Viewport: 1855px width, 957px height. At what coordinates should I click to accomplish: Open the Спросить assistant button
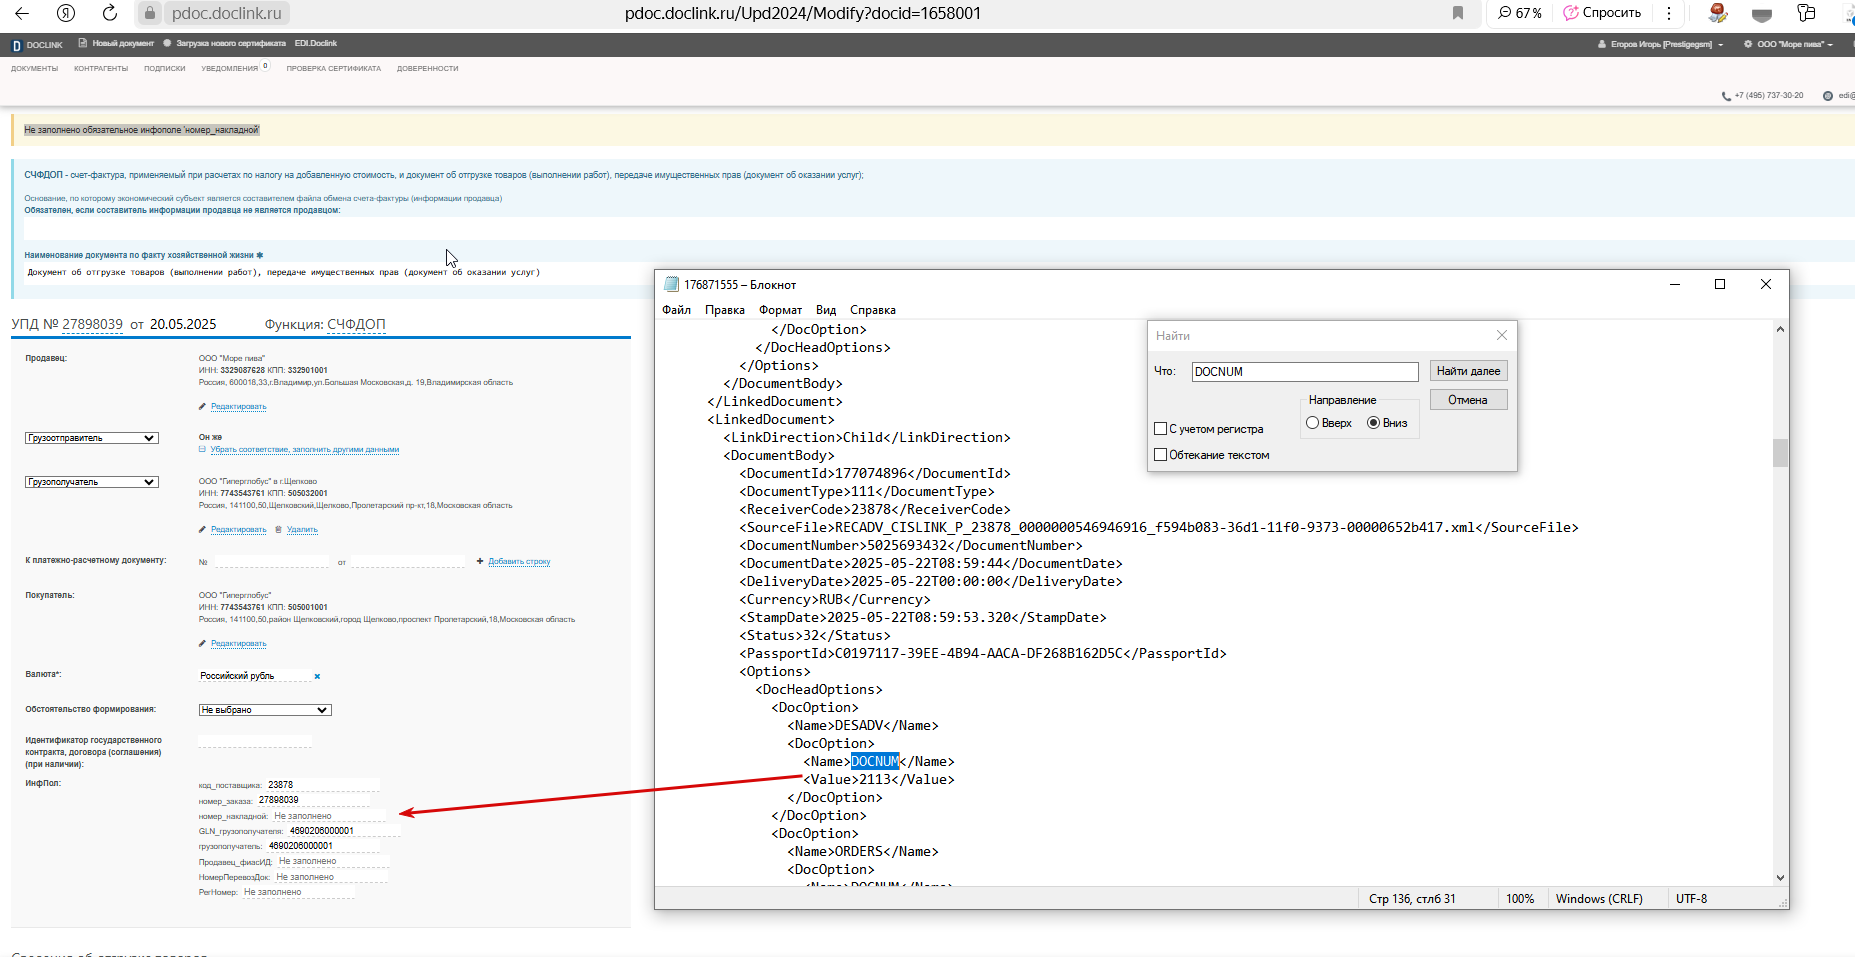tap(1603, 13)
